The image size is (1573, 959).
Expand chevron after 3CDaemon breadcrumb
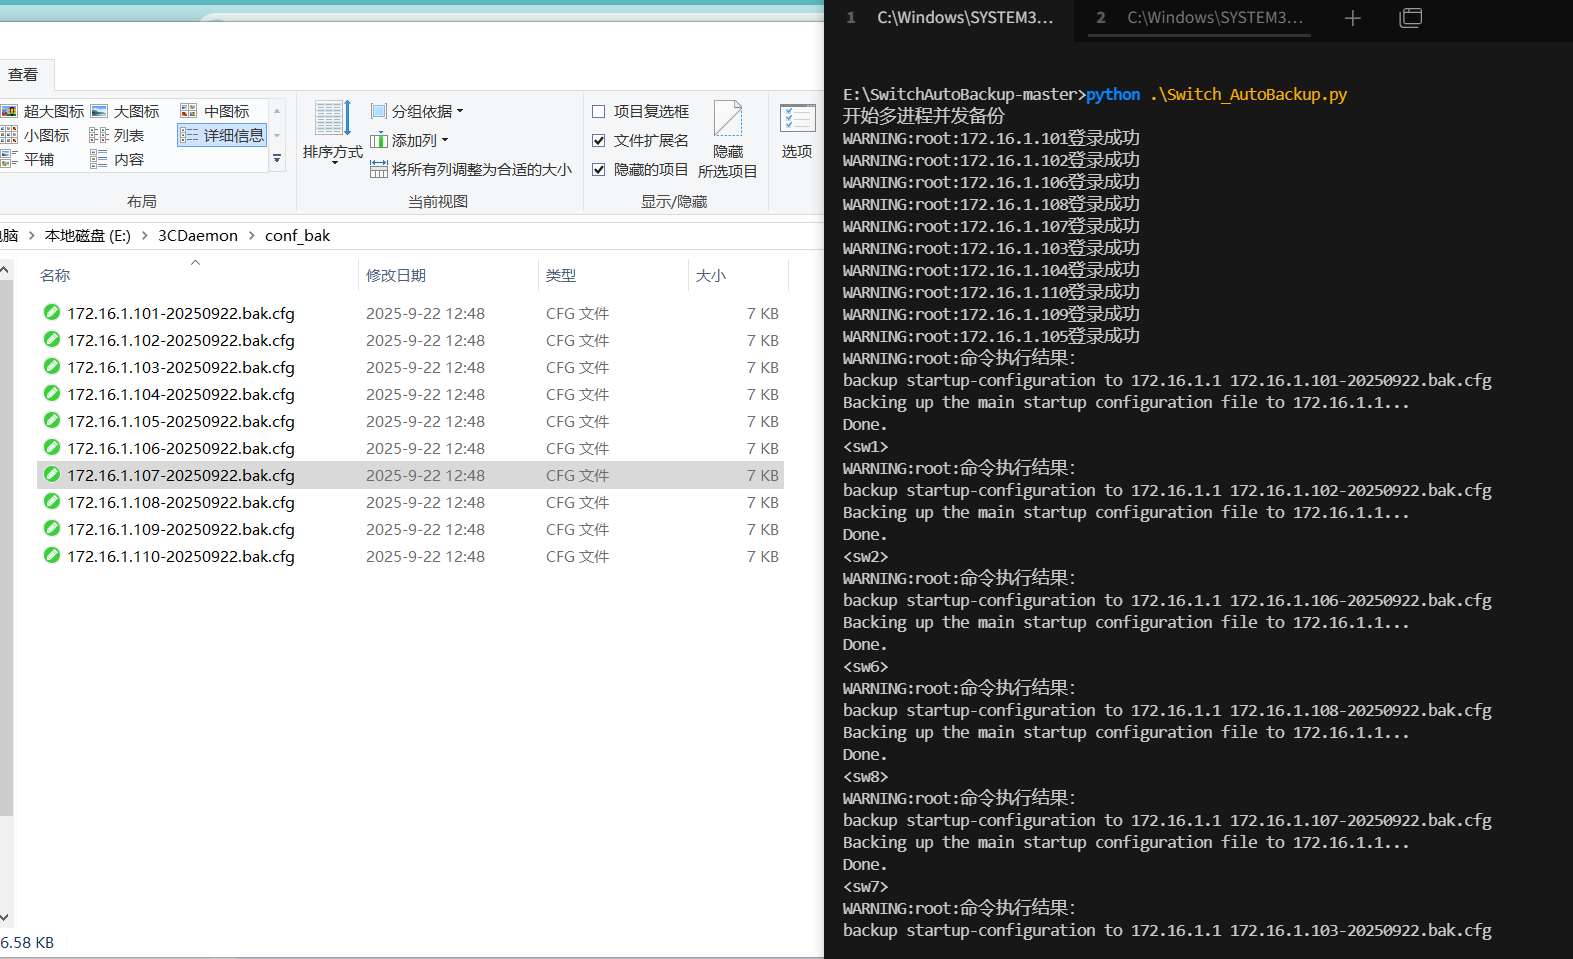pyautogui.click(x=252, y=235)
